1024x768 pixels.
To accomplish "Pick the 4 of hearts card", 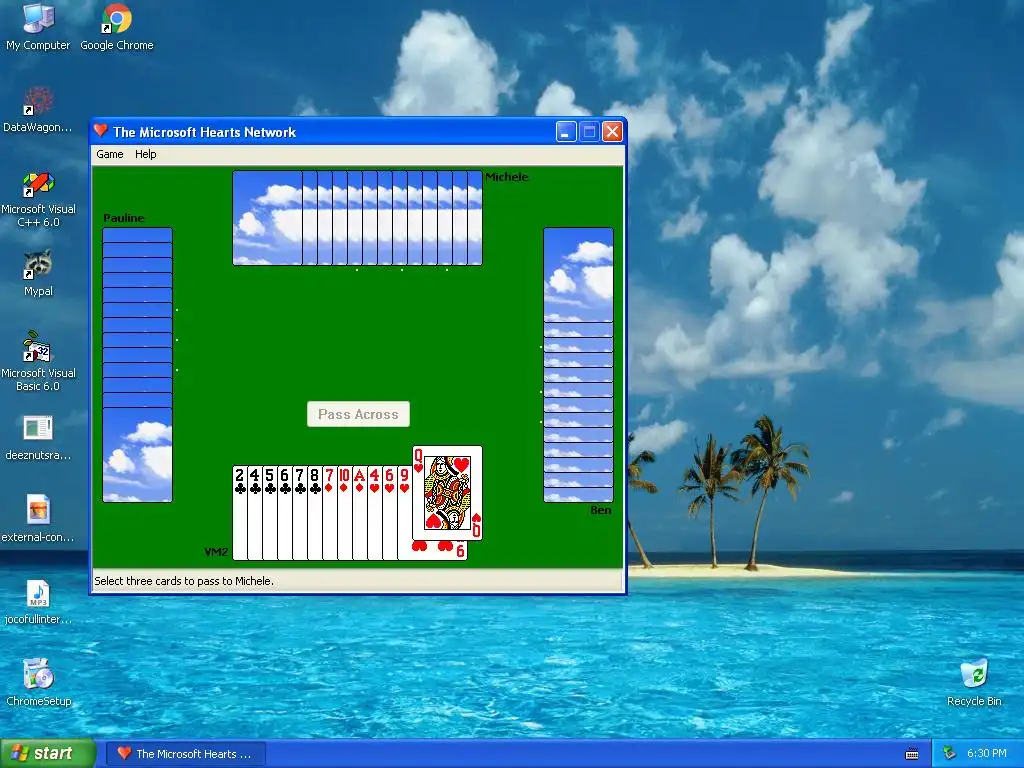I will pyautogui.click(x=375, y=513).
